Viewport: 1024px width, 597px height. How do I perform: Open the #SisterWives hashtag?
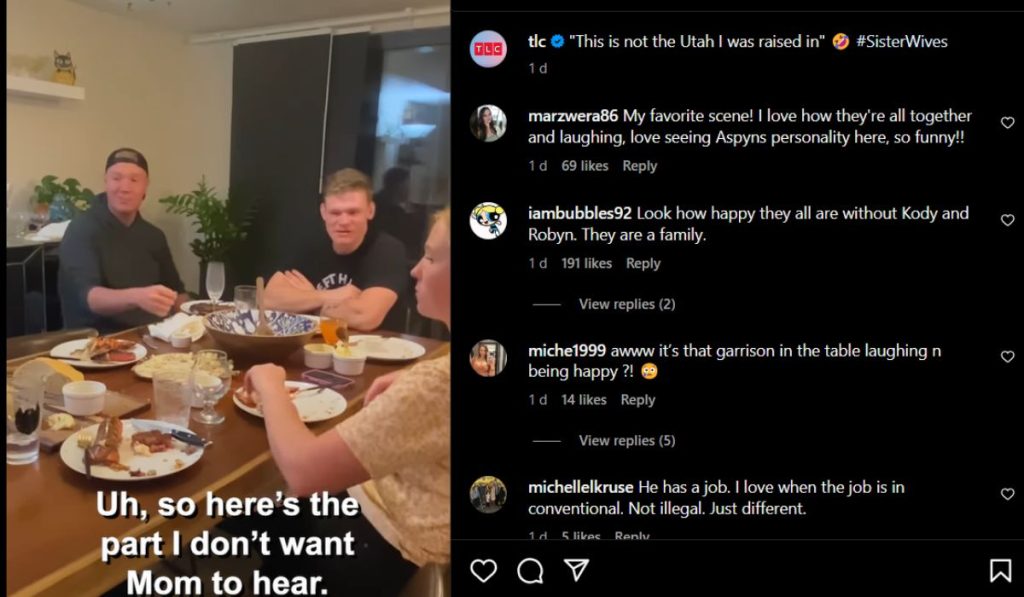pos(901,42)
